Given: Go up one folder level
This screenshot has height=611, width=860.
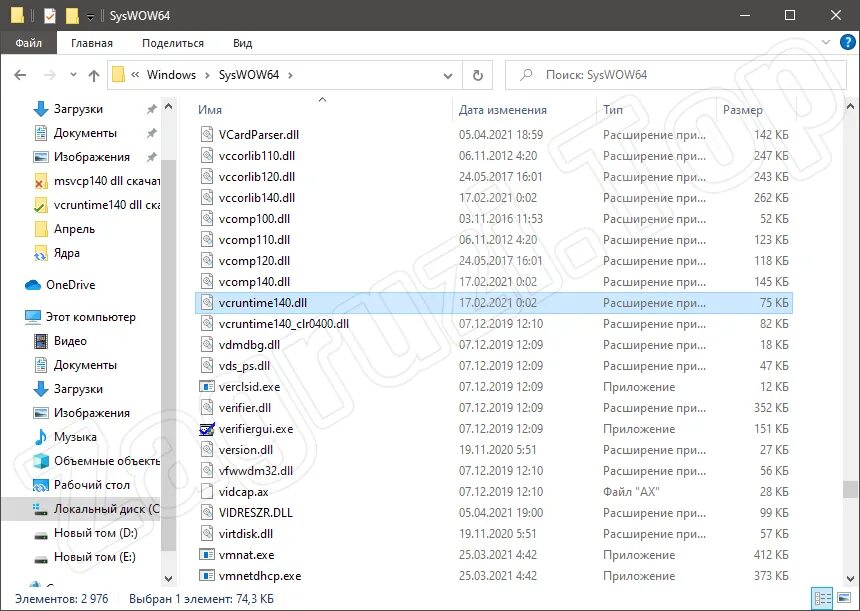Looking at the screenshot, I should pos(94,75).
